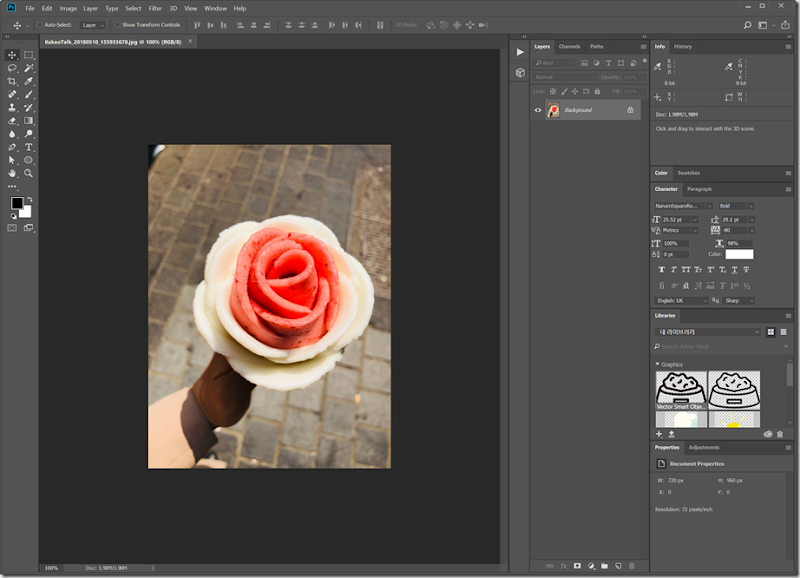
Task: Open the Adjustments tab
Action: [703, 447]
